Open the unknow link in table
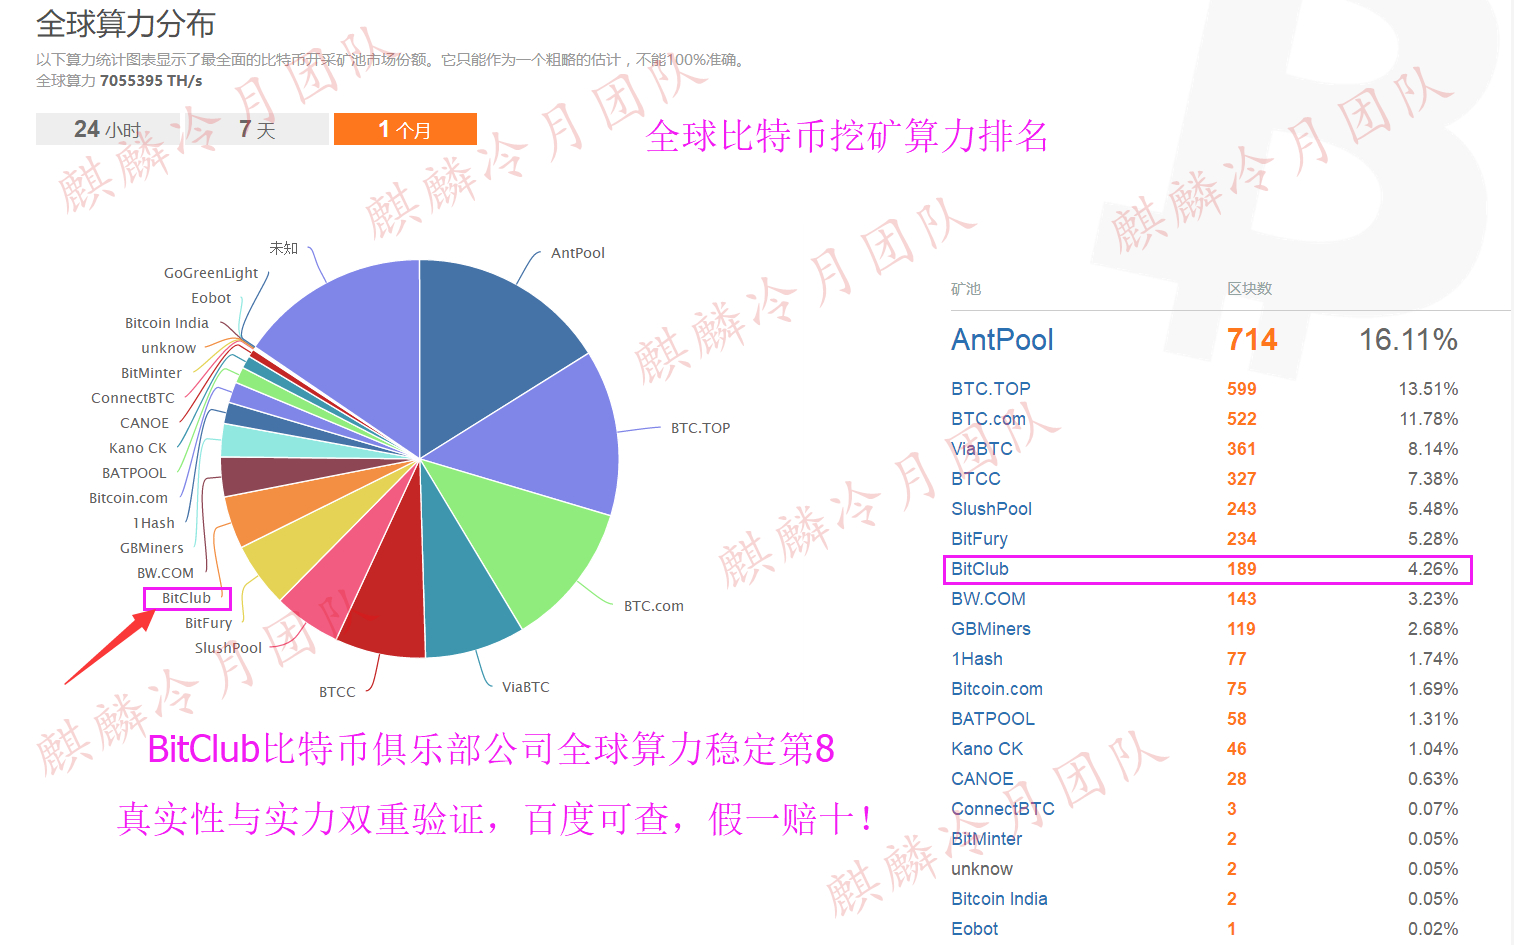Screen dimensions: 1514x945 tap(981, 869)
